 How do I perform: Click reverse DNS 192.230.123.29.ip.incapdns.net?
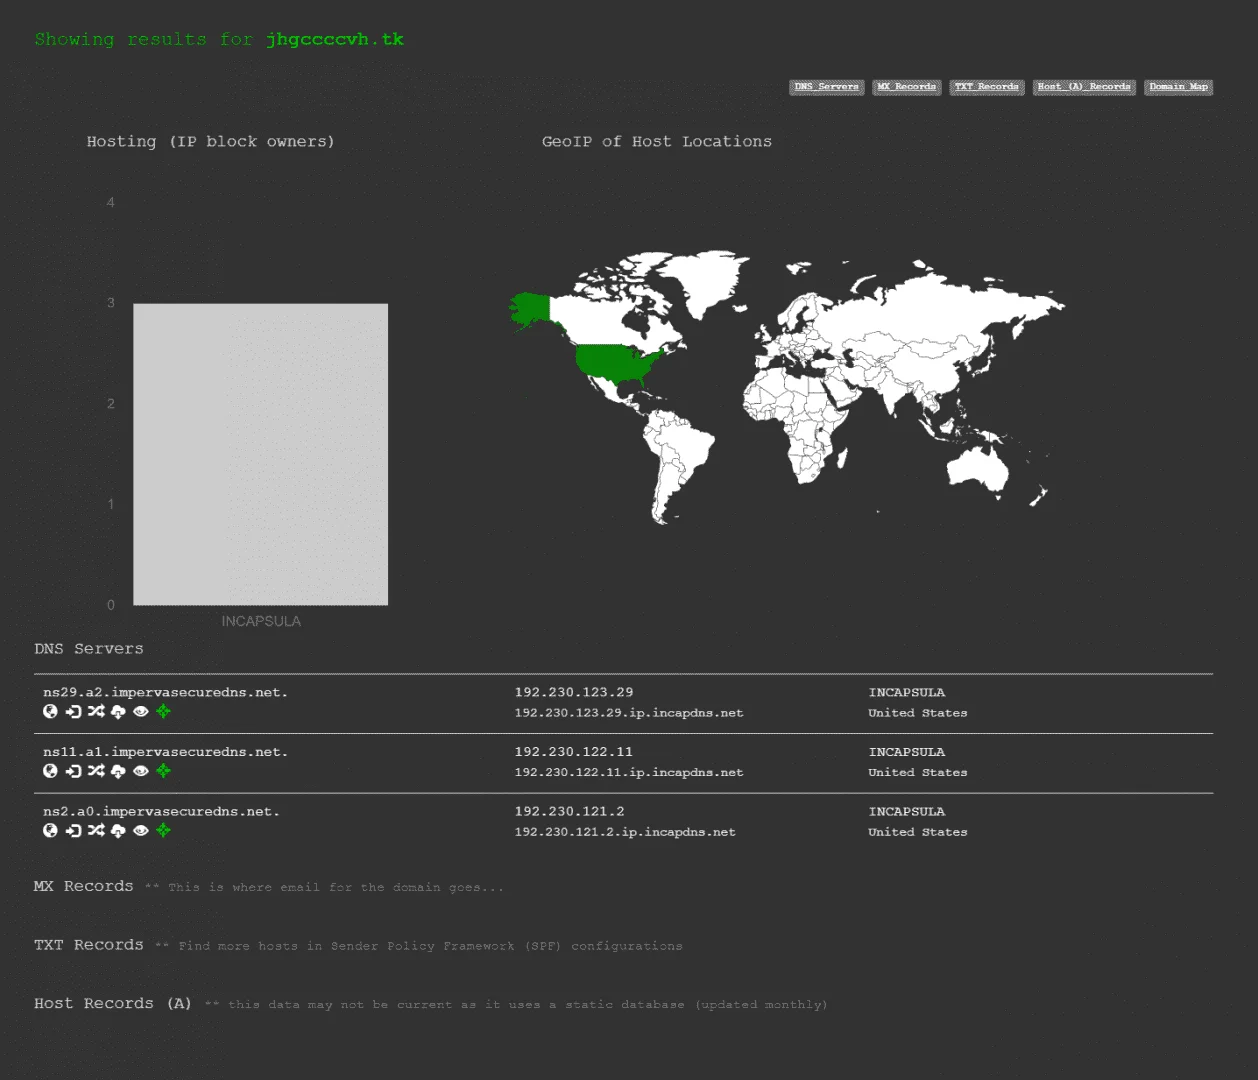click(629, 713)
